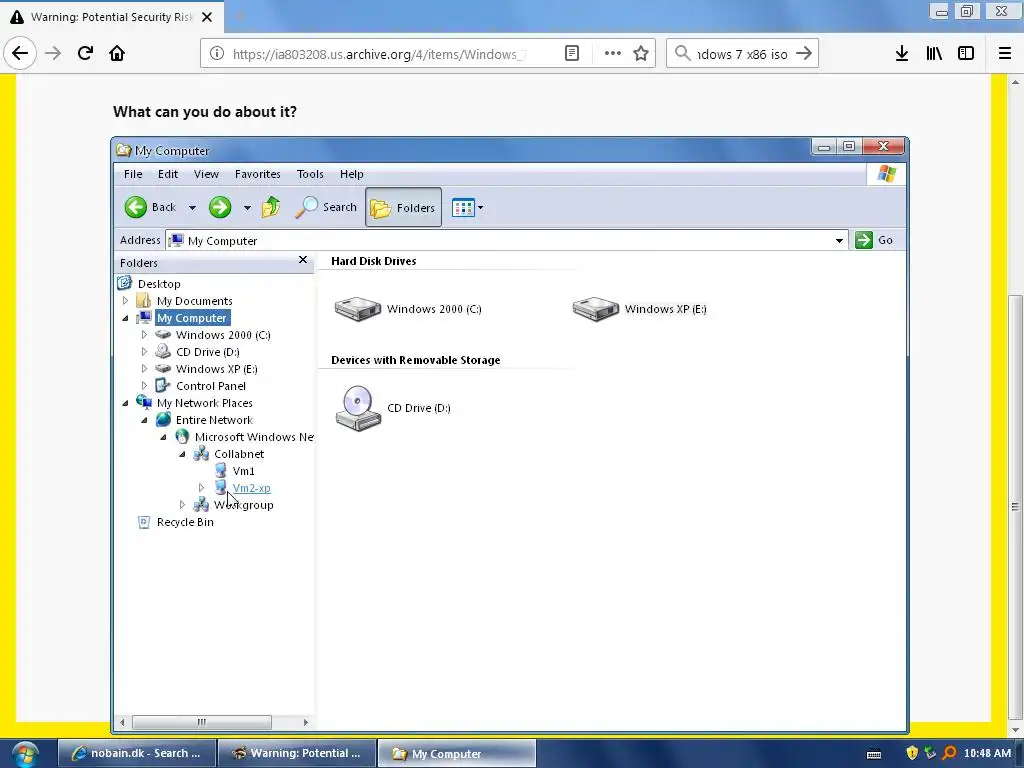This screenshot has width=1024, height=768.
Task: Go to Firefox home page
Action: coord(117,53)
